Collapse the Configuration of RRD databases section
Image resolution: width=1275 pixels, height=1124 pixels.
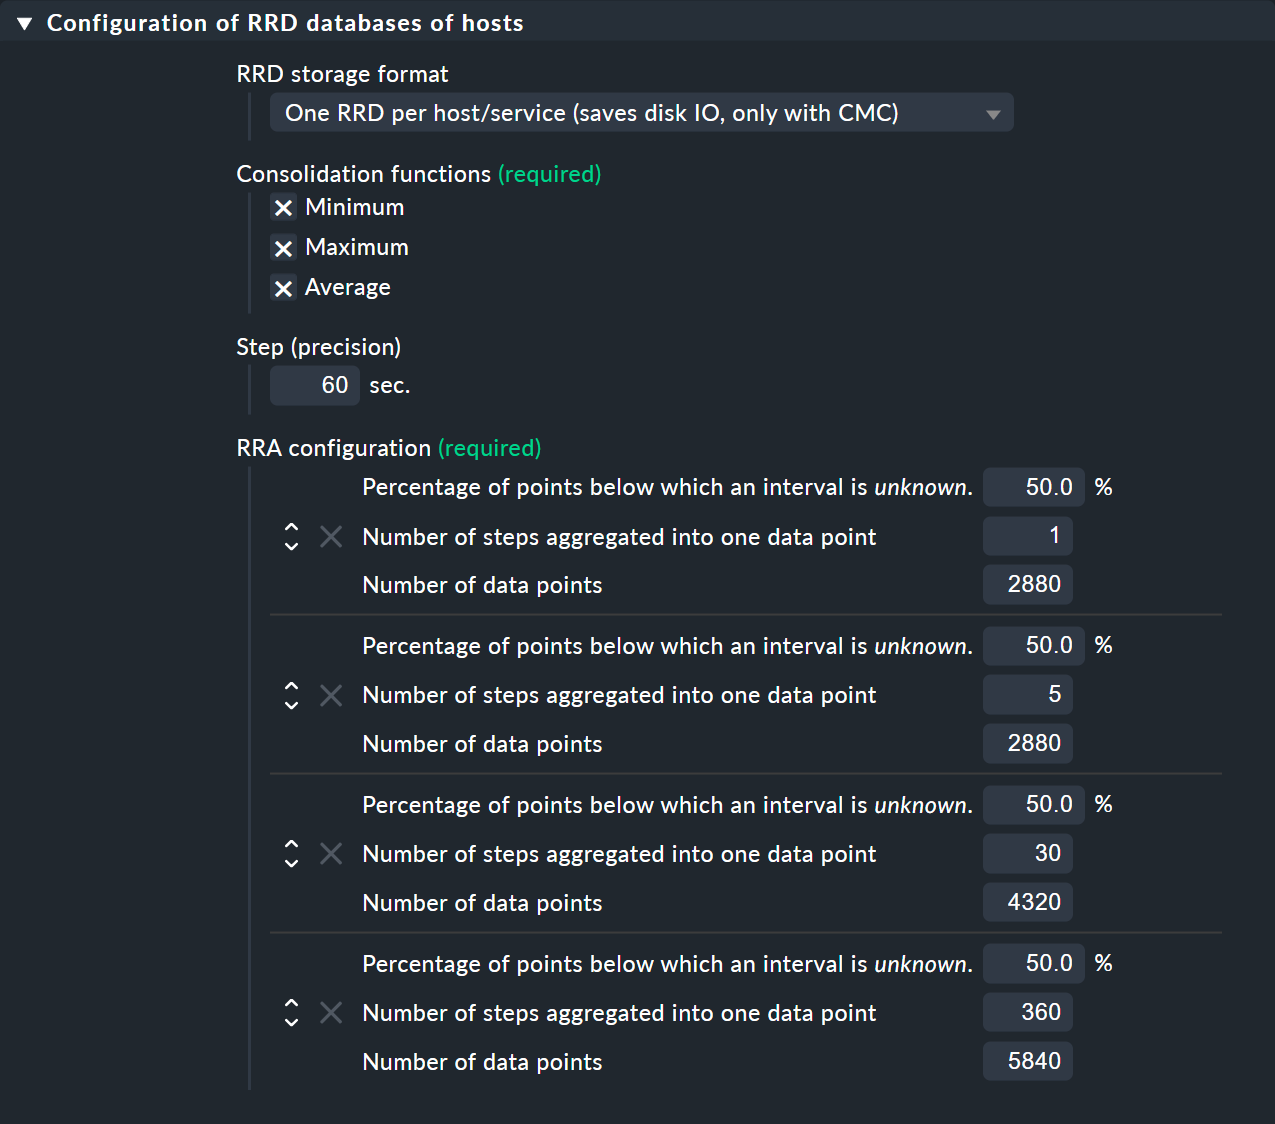(x=24, y=22)
